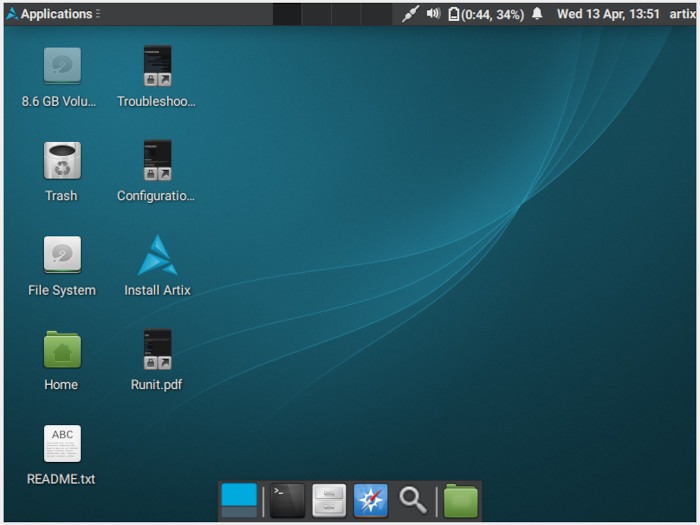
Task: Select the 8.6 GB Volume desktop icon
Action: [x=62, y=66]
